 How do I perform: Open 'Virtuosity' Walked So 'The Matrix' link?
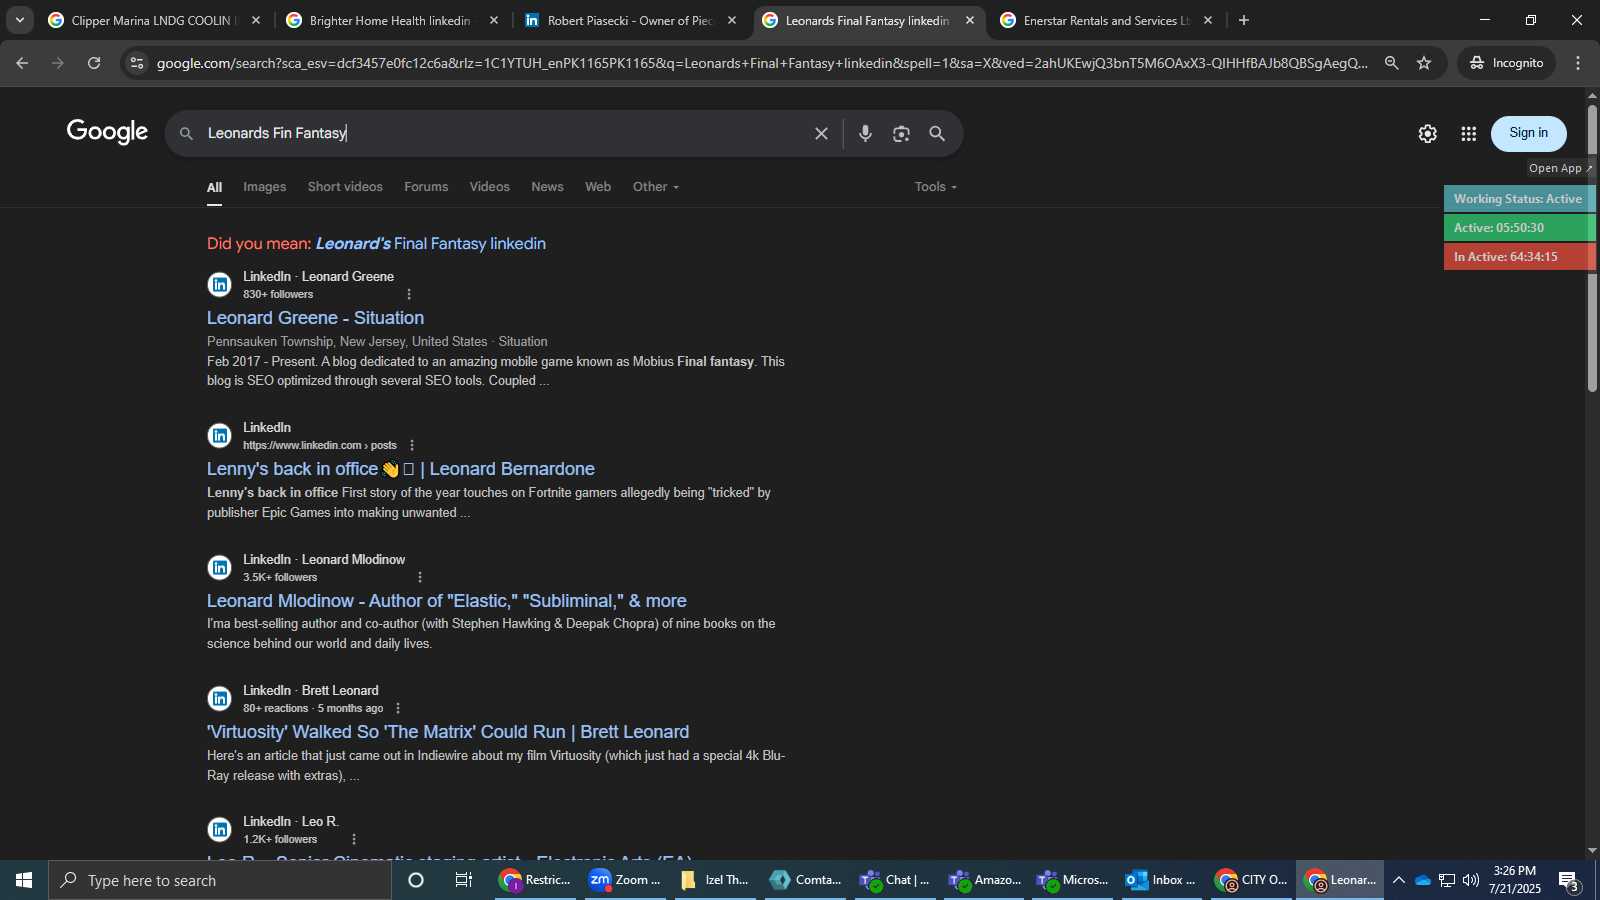(448, 732)
